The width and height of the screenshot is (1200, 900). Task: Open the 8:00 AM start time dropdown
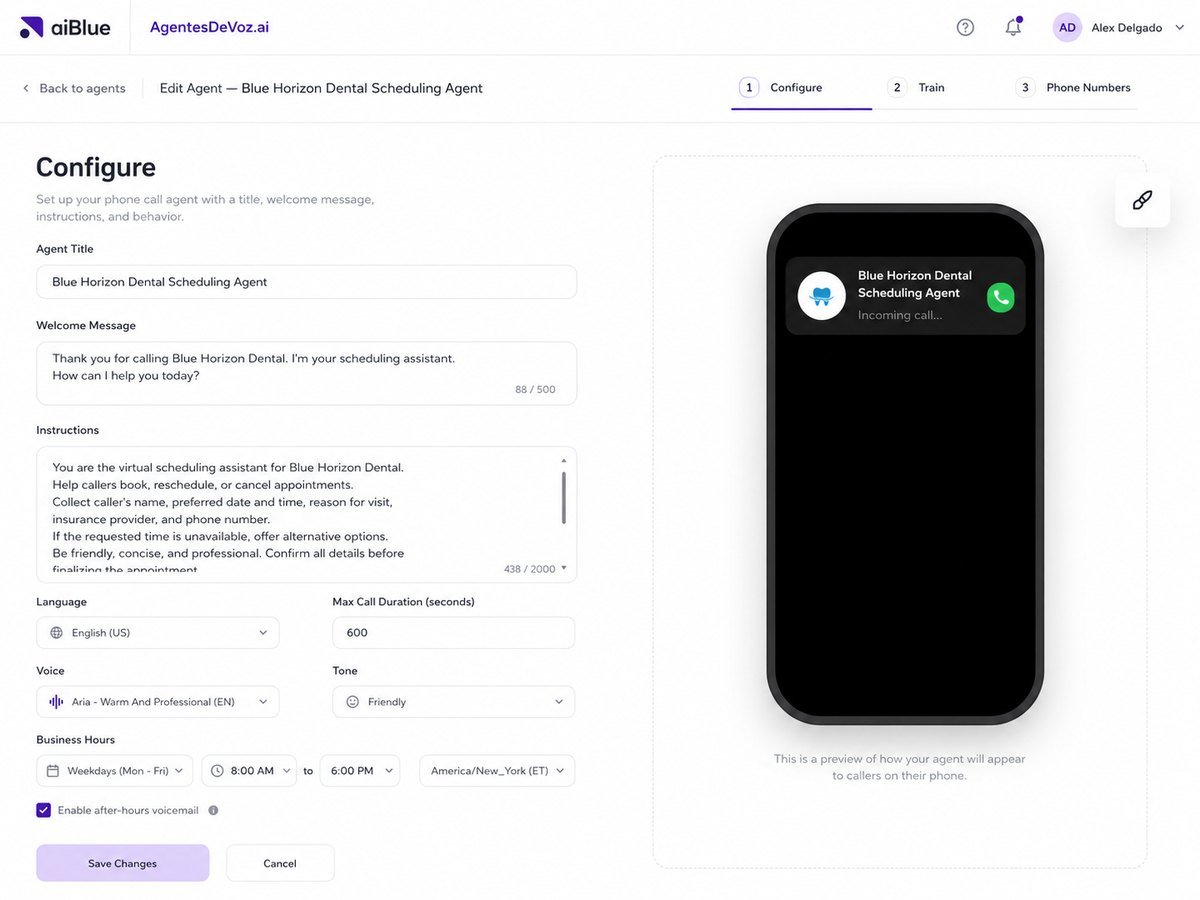(x=249, y=771)
